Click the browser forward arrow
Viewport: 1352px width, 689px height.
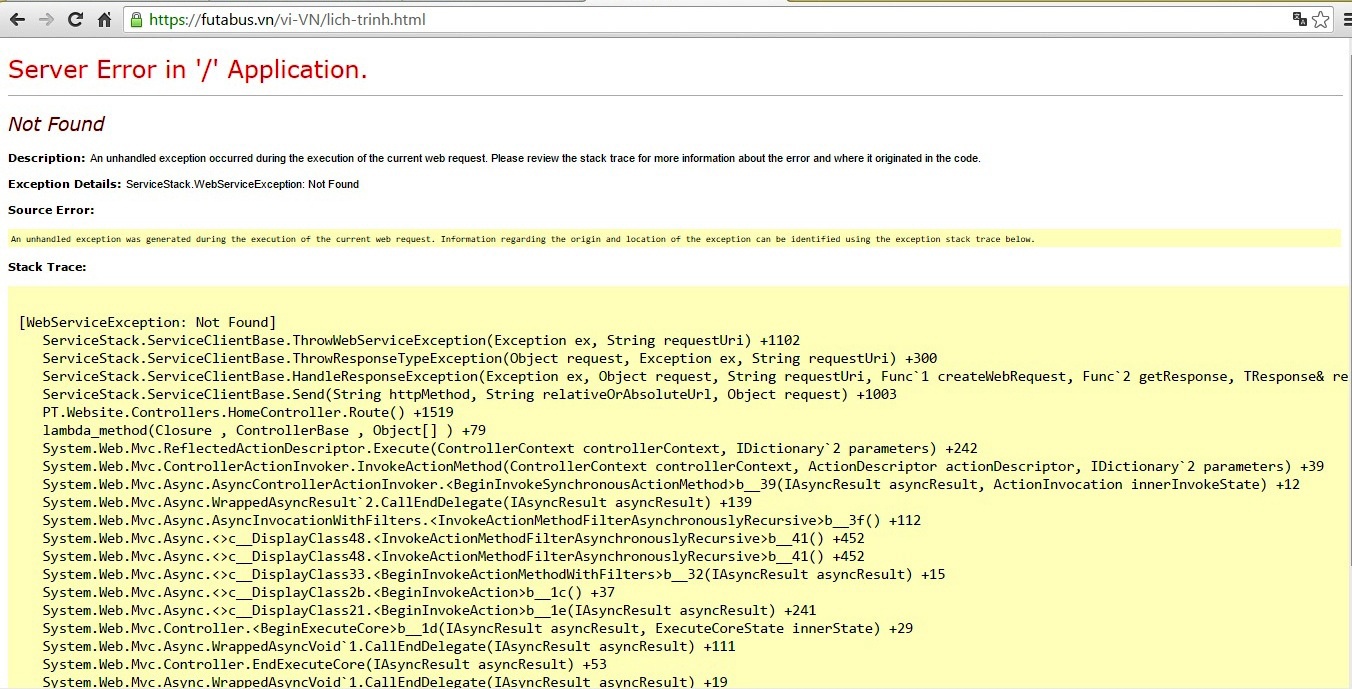coord(45,20)
